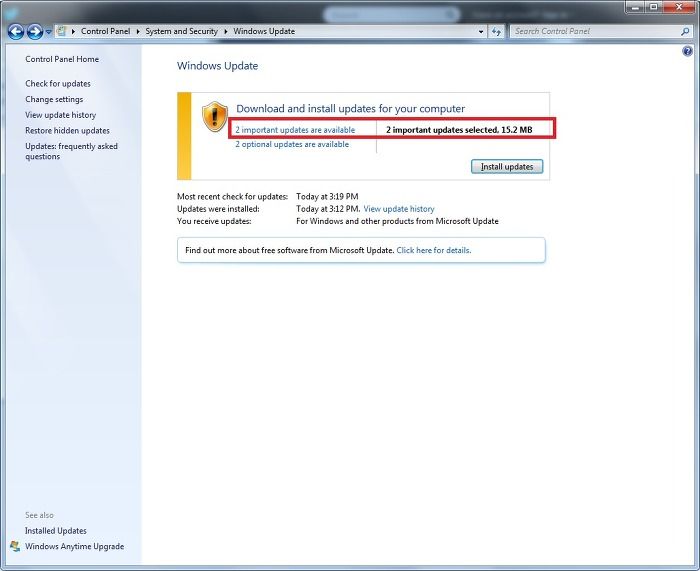Open Change settings
Screen dimensions: 700x571
[54, 99]
